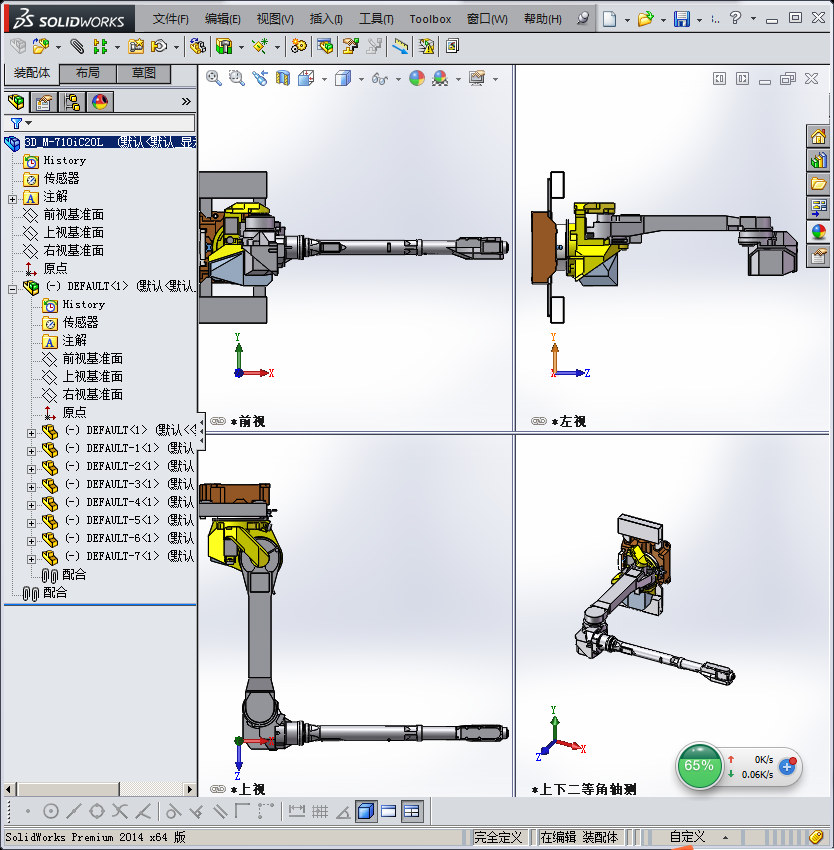The width and height of the screenshot is (834, 850).
Task: Open the 编辑(E) menu
Action: [x=223, y=19]
